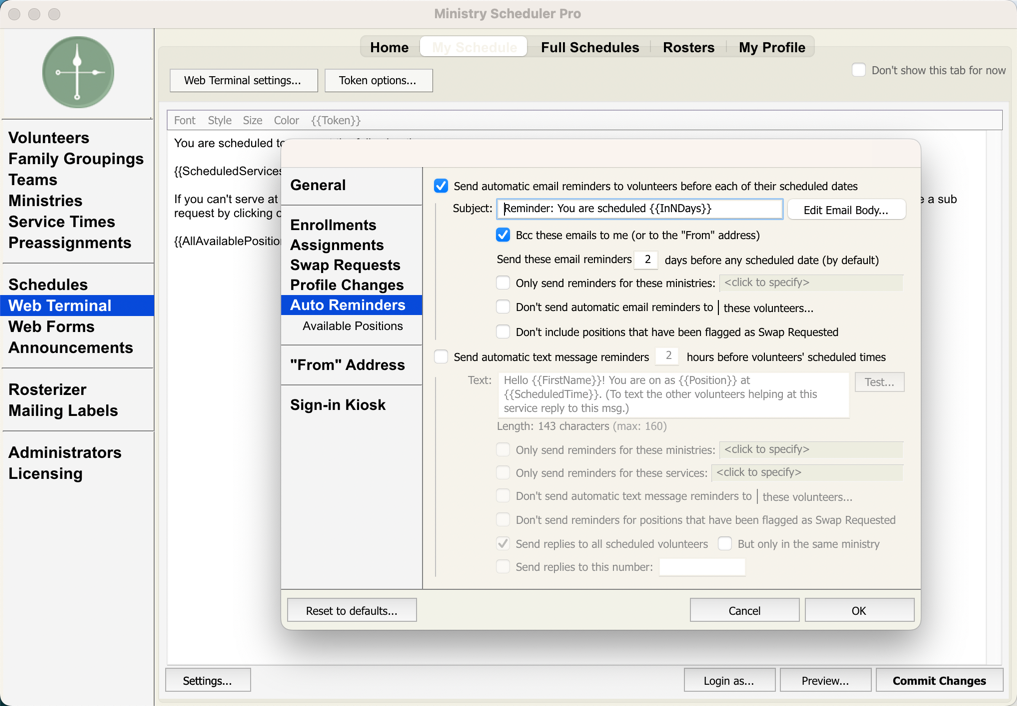Image resolution: width=1017 pixels, height=706 pixels.
Task: Click the Ministry Scheduler Pro clock logo
Action: (x=78, y=72)
